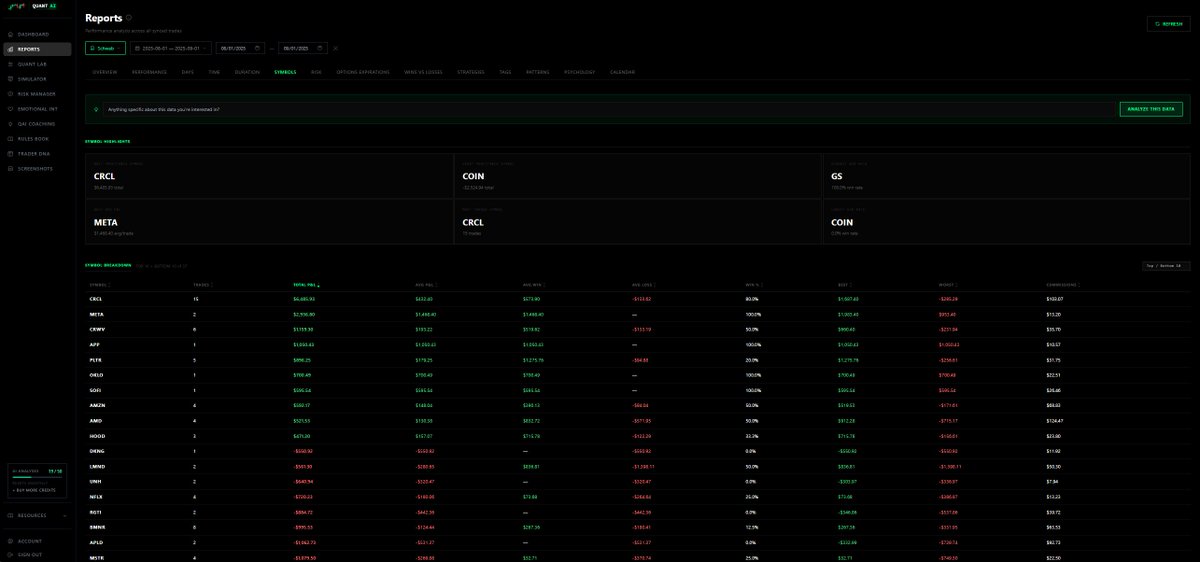Click the NFLX symbol in the table
The image size is (1200, 562).
point(95,496)
